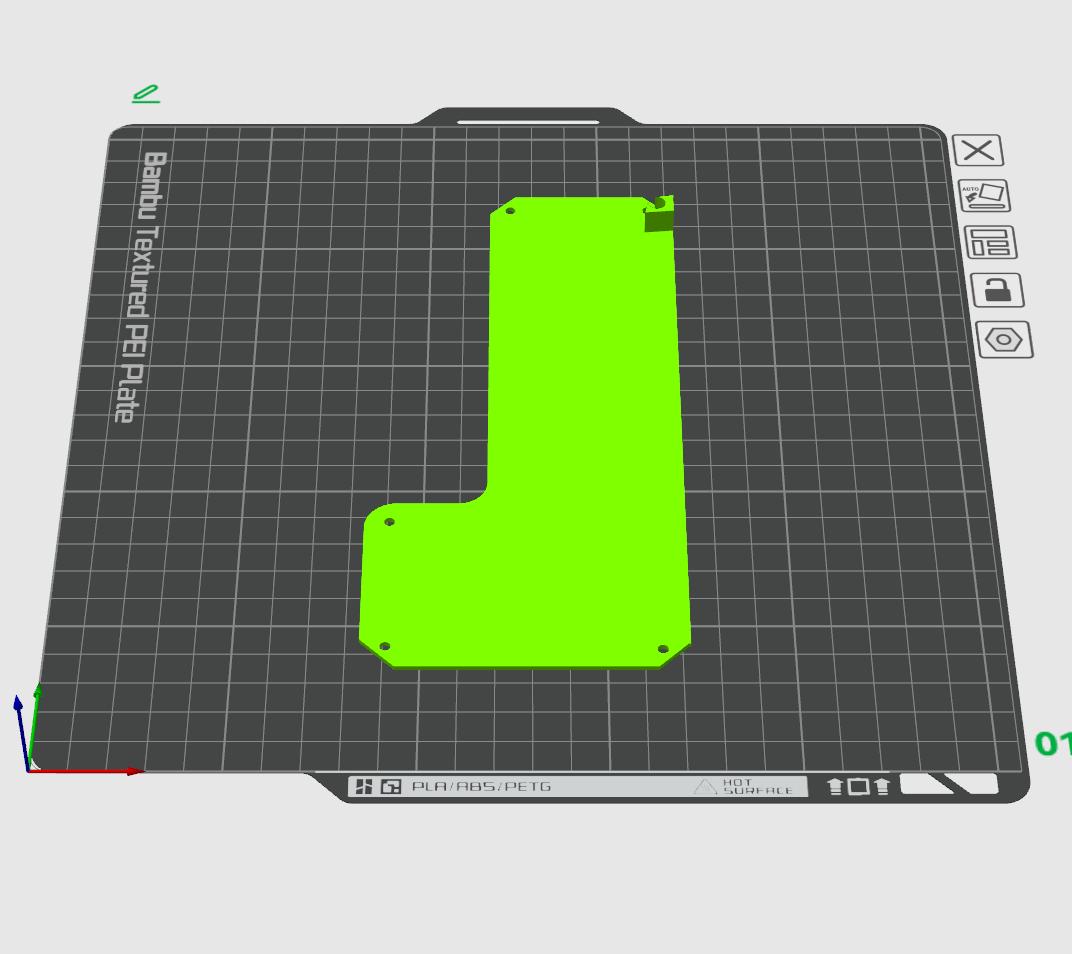Arrange objects using the plate layout icon
Image resolution: width=1072 pixels, height=954 pixels.
991,243
